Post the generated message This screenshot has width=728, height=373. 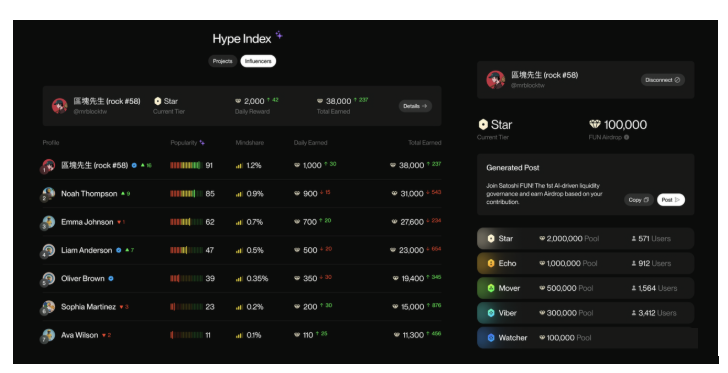(670, 200)
